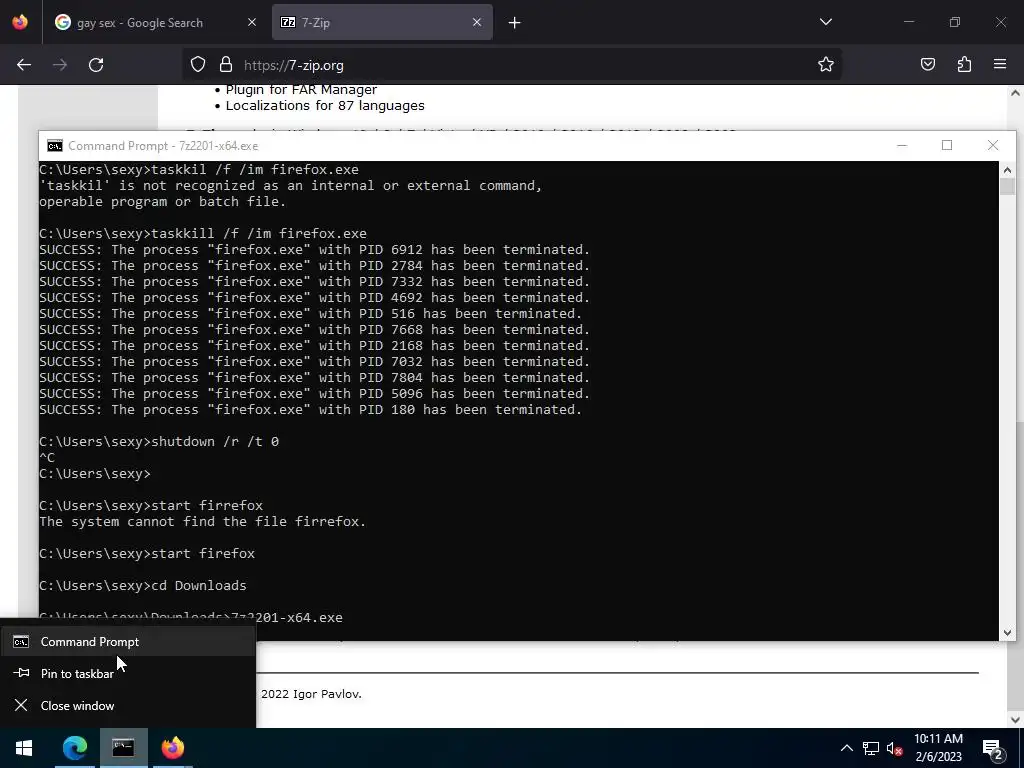The width and height of the screenshot is (1024, 768).
Task: Click 'start firrefox' command line
Action: click(x=151, y=505)
